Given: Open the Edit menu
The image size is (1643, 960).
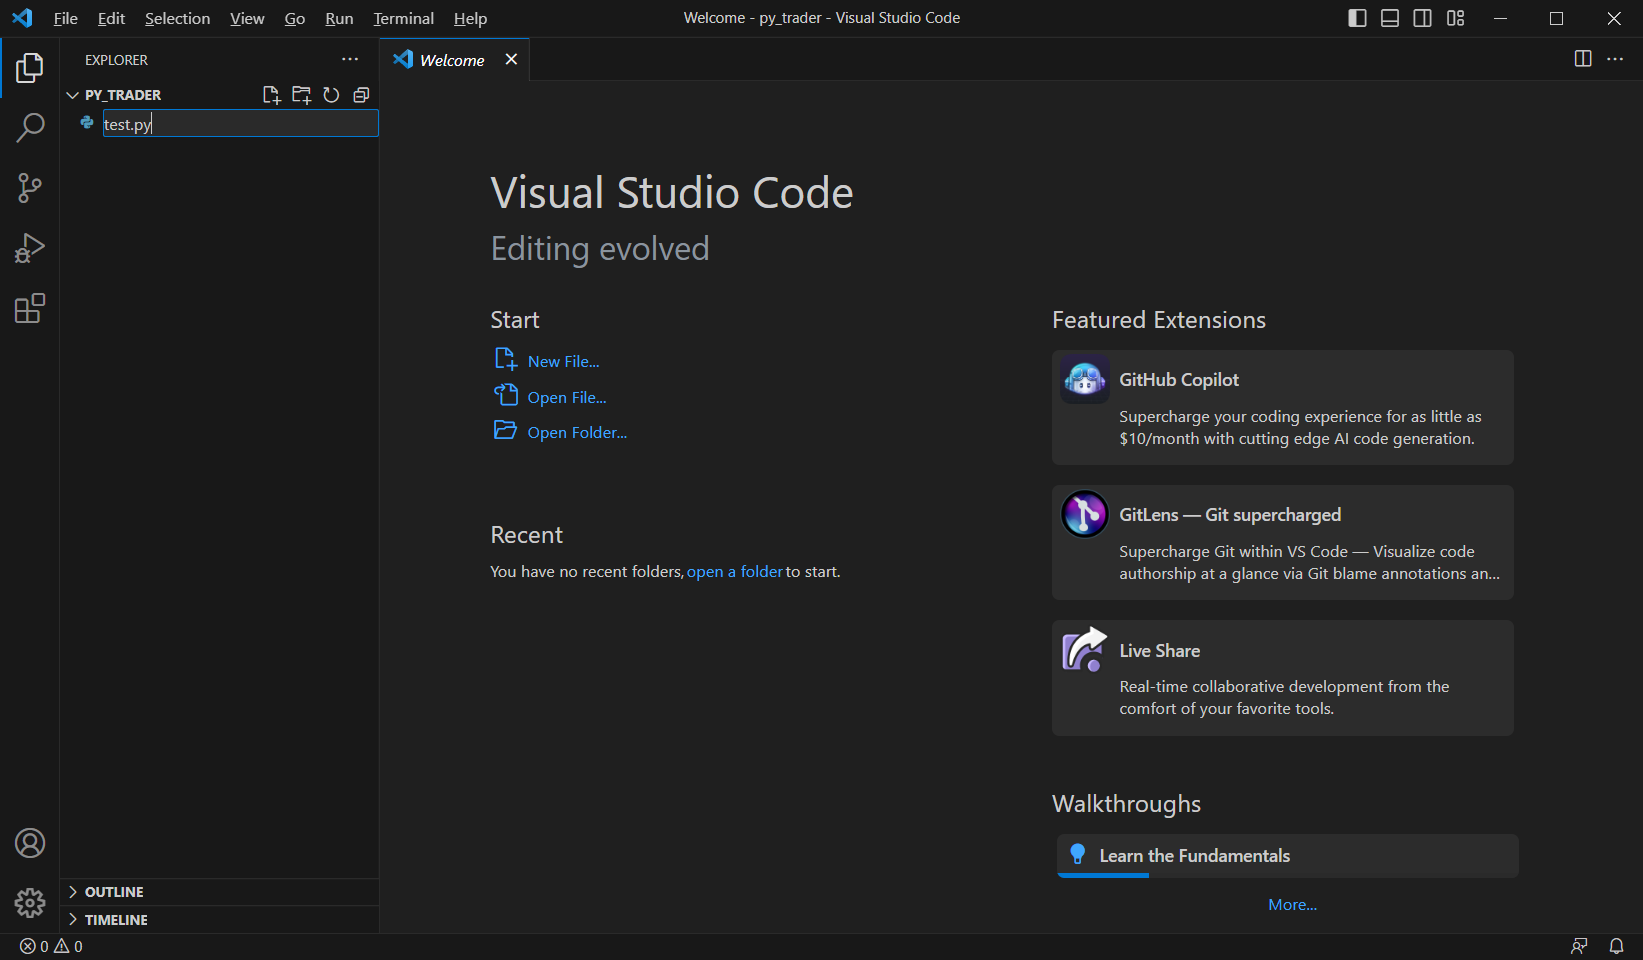Looking at the screenshot, I should click(111, 18).
